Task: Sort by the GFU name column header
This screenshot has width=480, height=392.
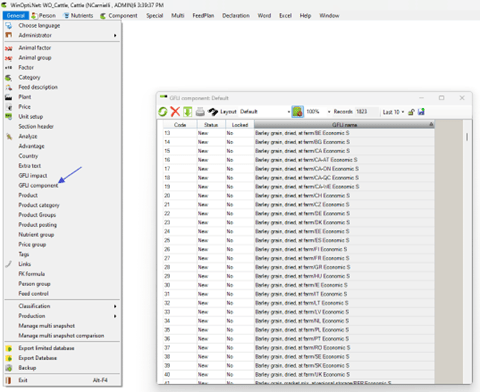Action: 344,125
